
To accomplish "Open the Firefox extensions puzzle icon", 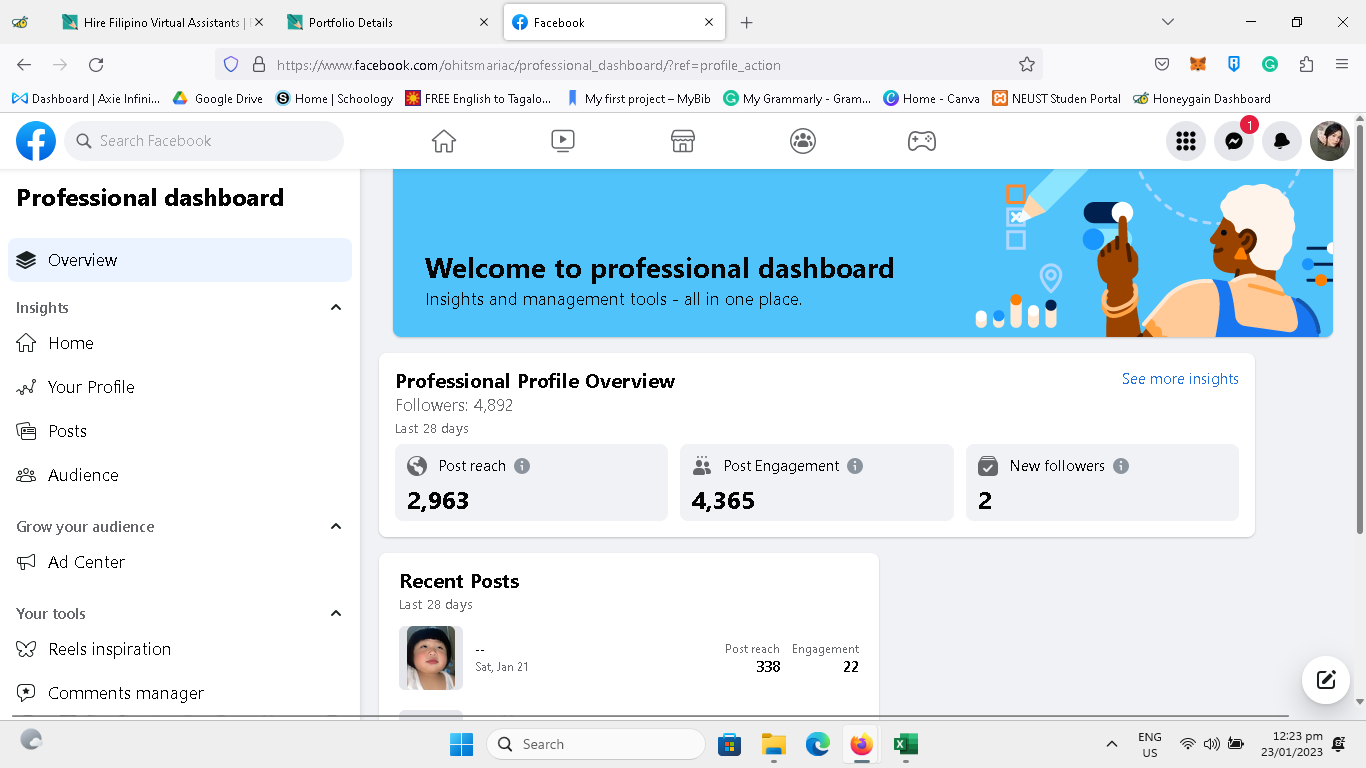I will [1306, 65].
